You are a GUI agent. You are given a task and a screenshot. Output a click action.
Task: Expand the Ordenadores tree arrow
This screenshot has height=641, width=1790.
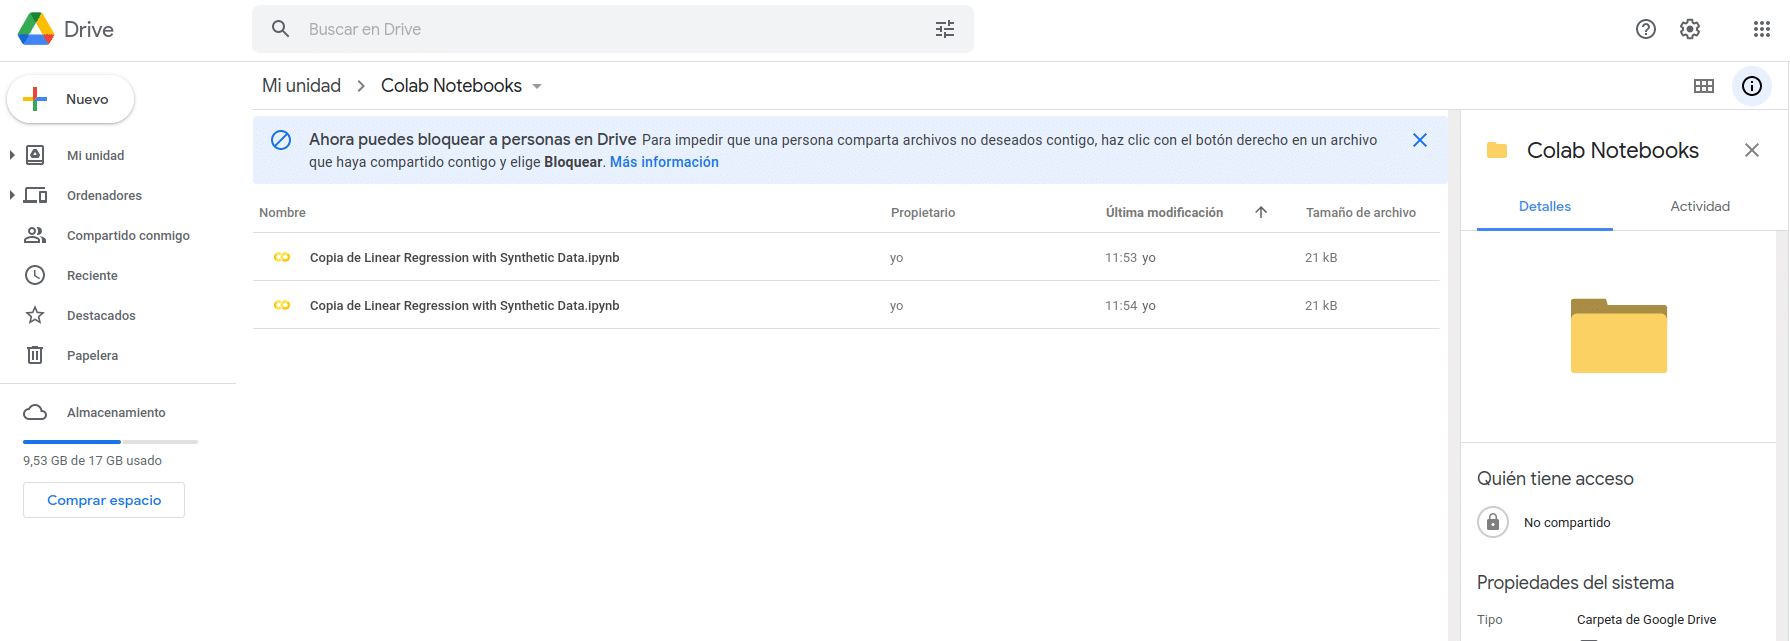pos(12,195)
